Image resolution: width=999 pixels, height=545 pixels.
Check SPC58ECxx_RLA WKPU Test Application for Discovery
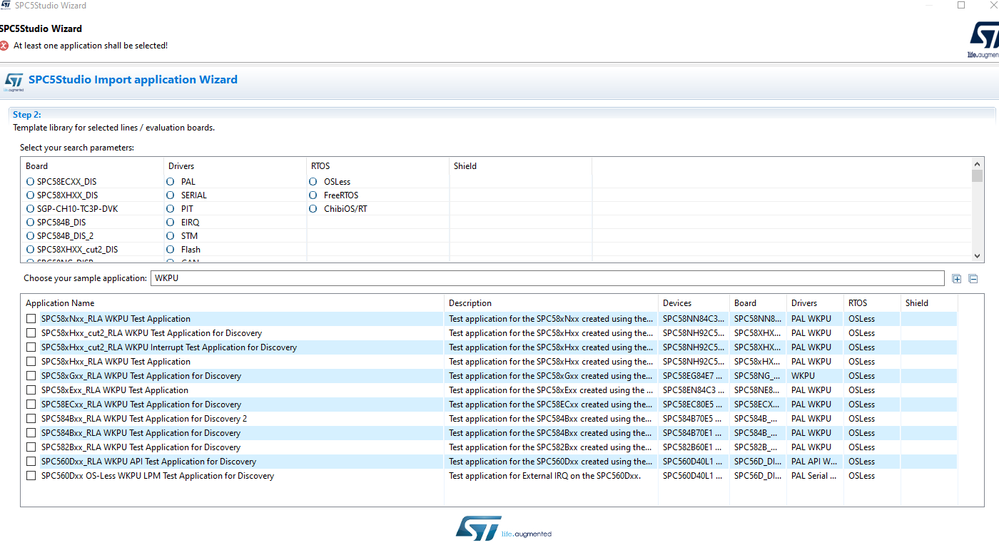click(x=31, y=404)
